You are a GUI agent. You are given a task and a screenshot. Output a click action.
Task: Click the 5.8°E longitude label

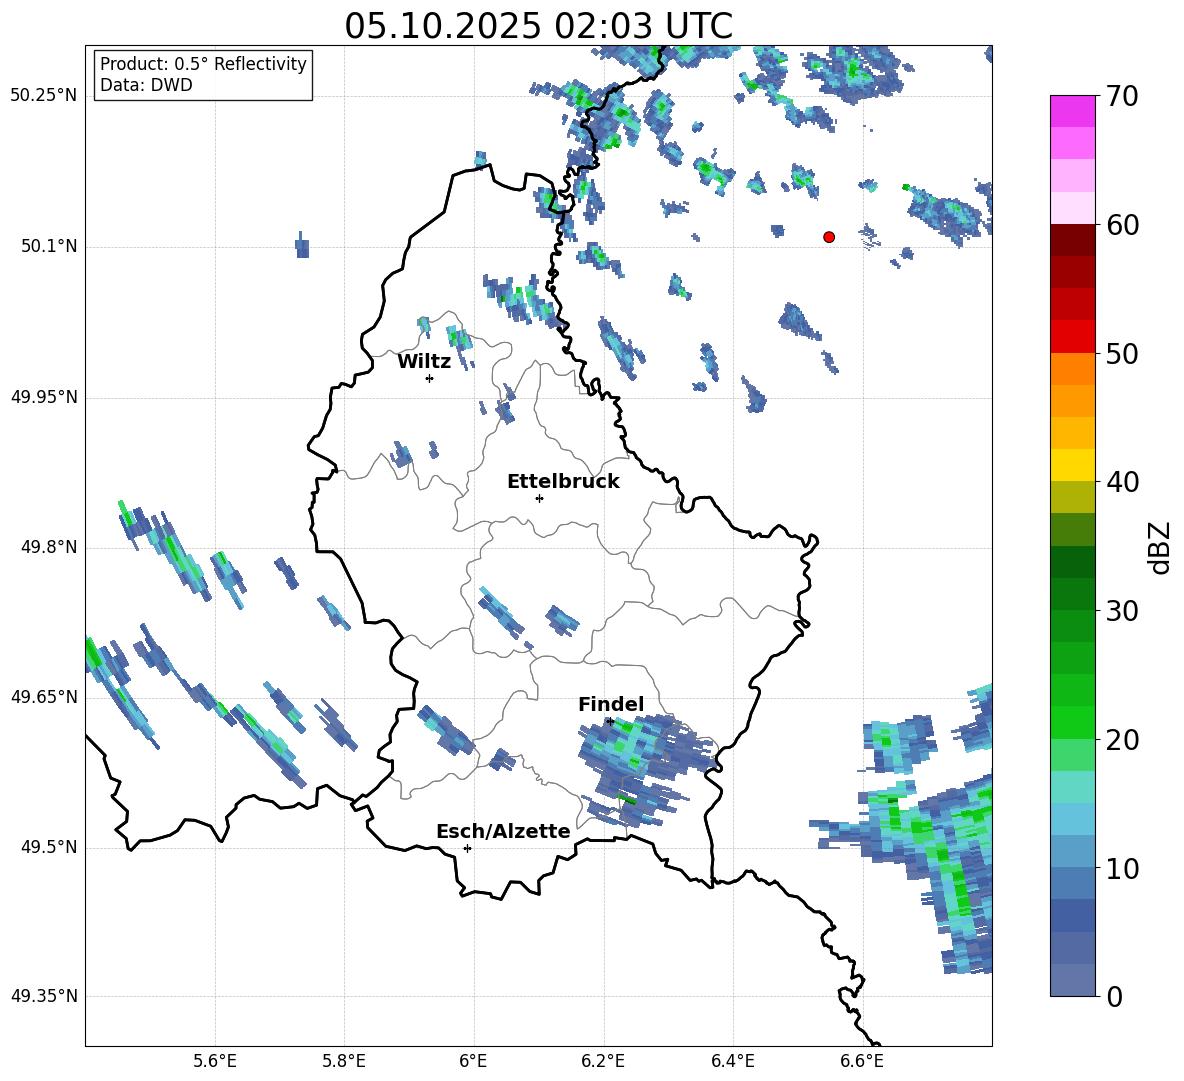point(344,1061)
